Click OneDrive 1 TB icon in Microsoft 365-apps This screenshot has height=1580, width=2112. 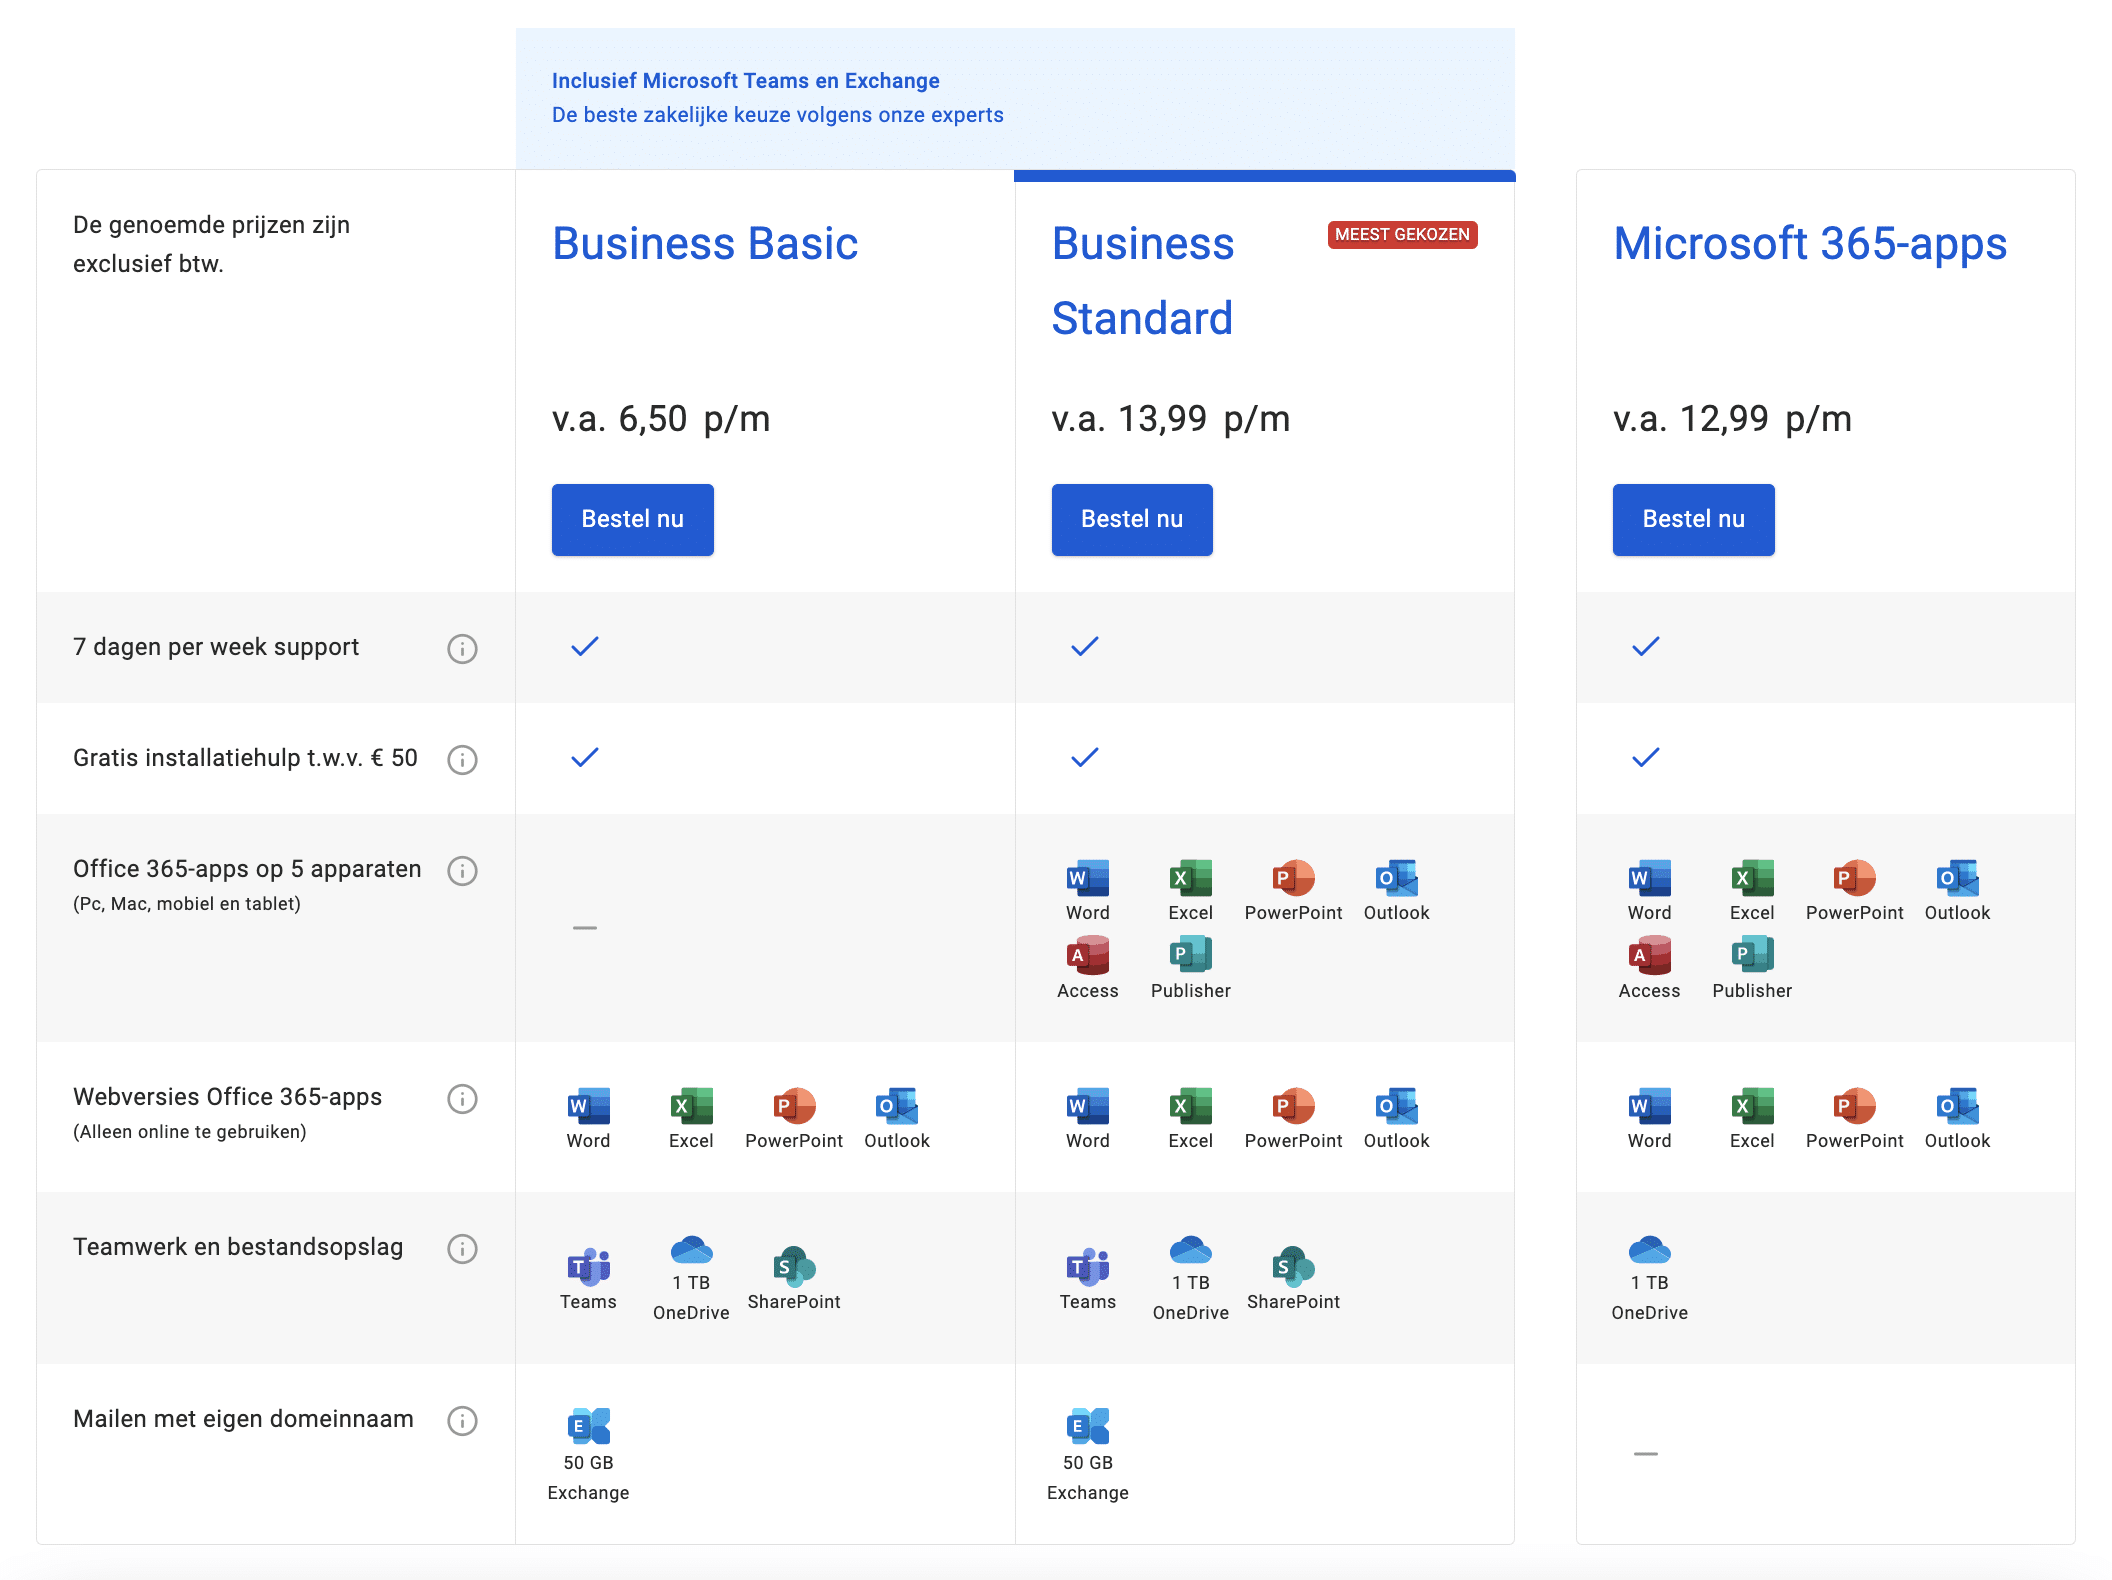tap(1650, 1250)
